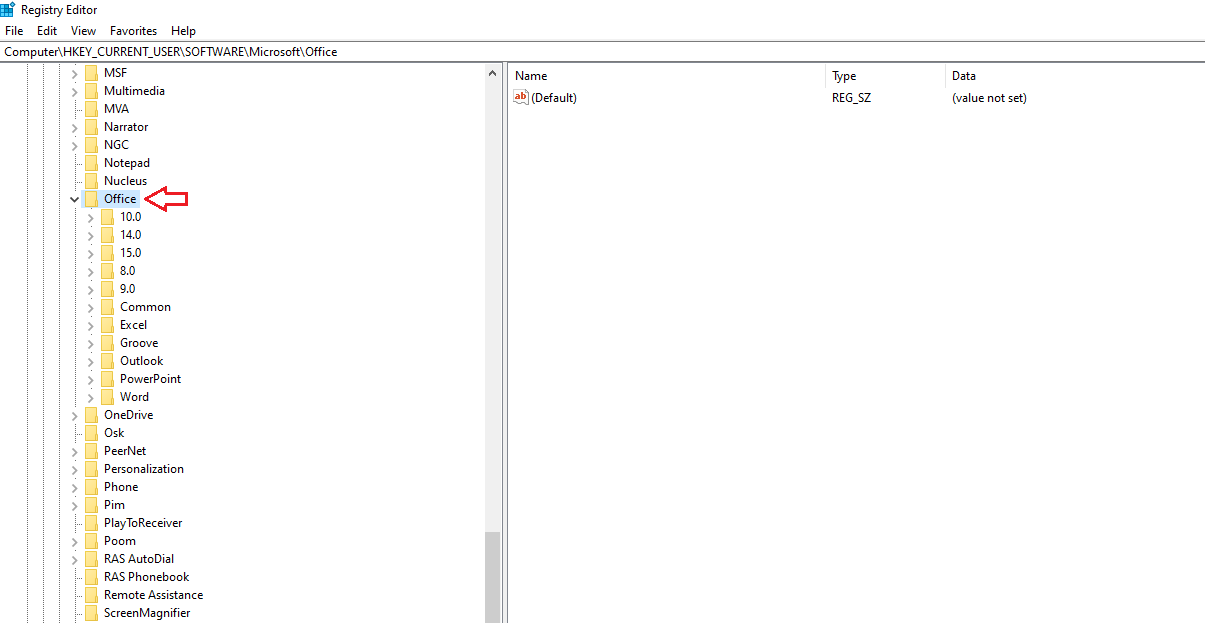Click the tree scrollbar up arrow
Image resolution: width=1205 pixels, height=623 pixels.
point(492,74)
